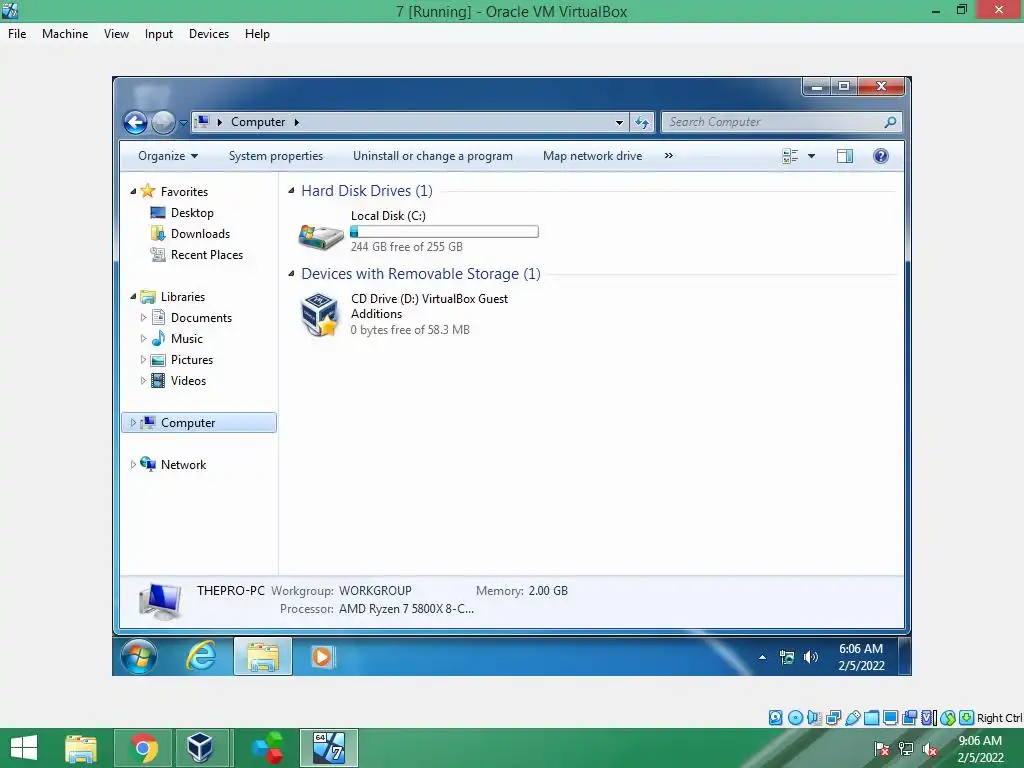Viewport: 1024px width, 768px height.
Task: Click the host Action Center flag icon
Action: [x=882, y=749]
